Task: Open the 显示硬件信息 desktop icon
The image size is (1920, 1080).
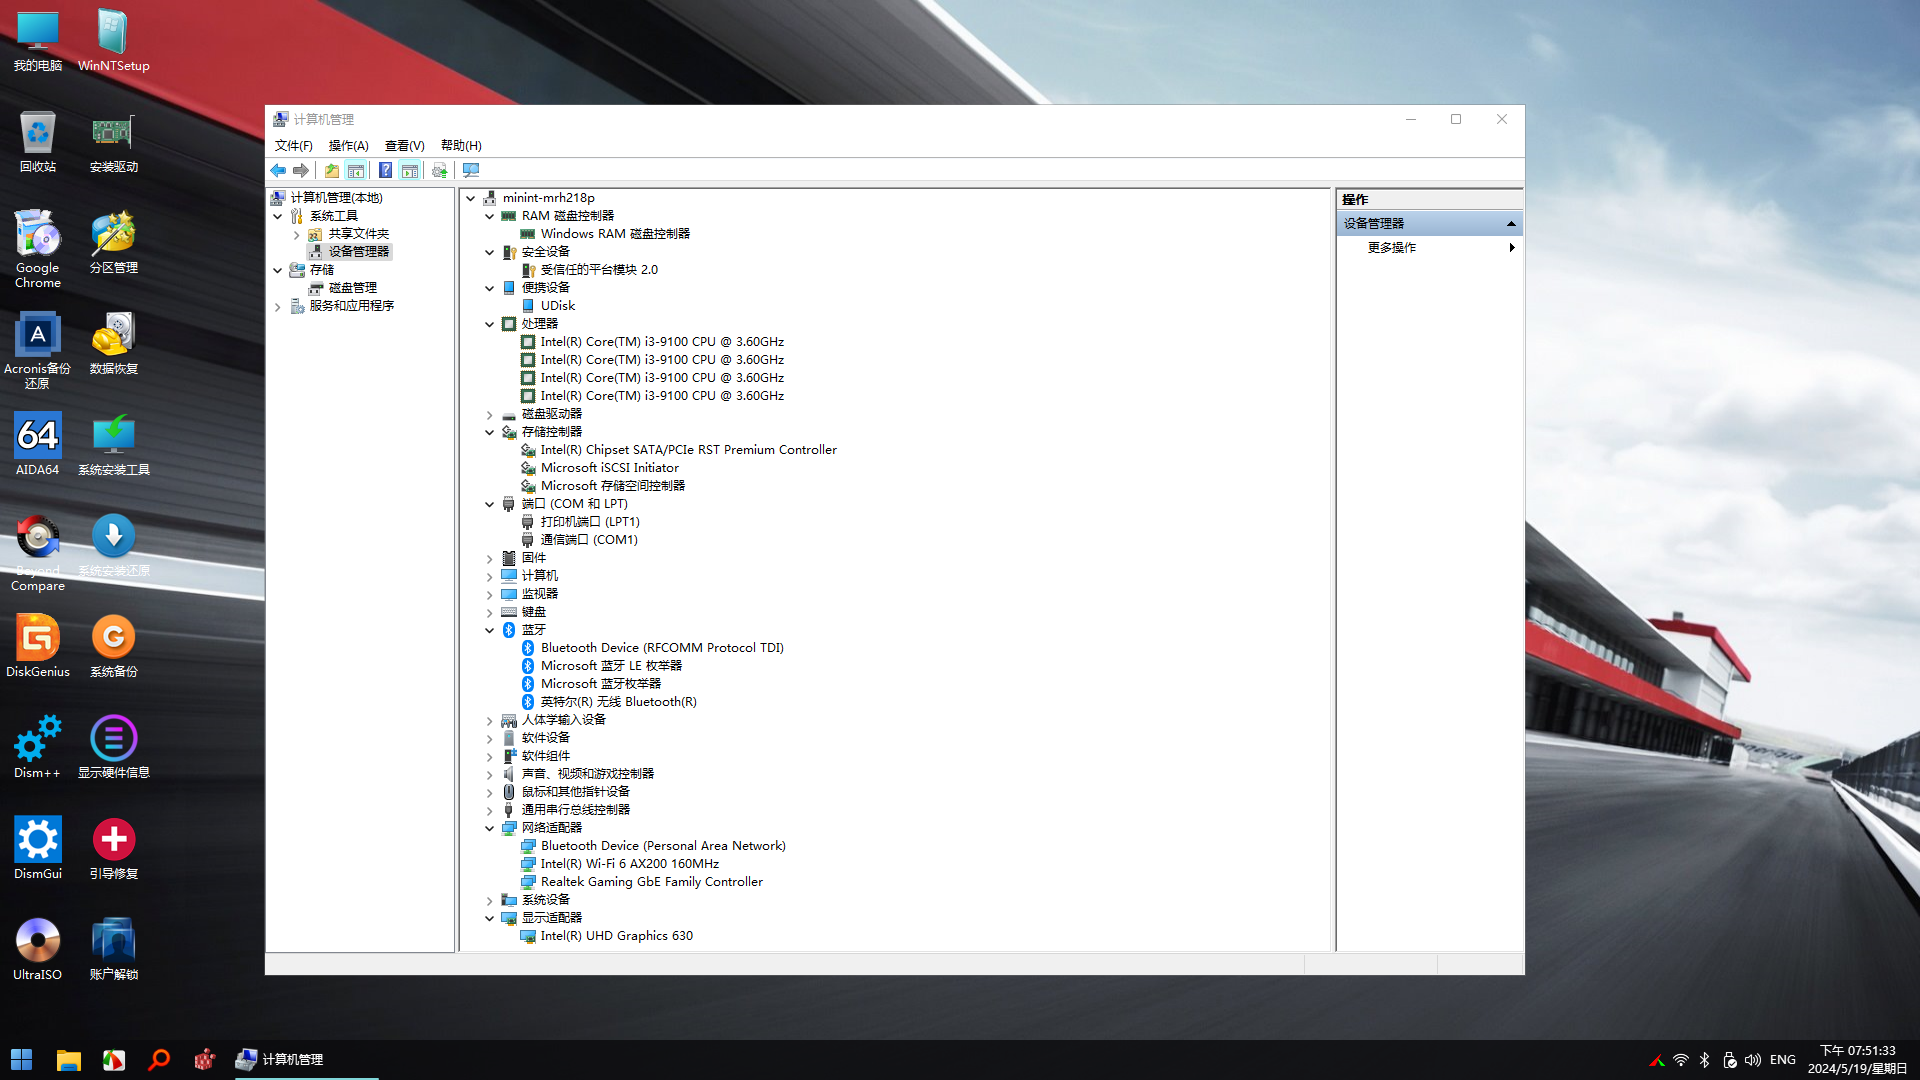Action: (x=113, y=748)
